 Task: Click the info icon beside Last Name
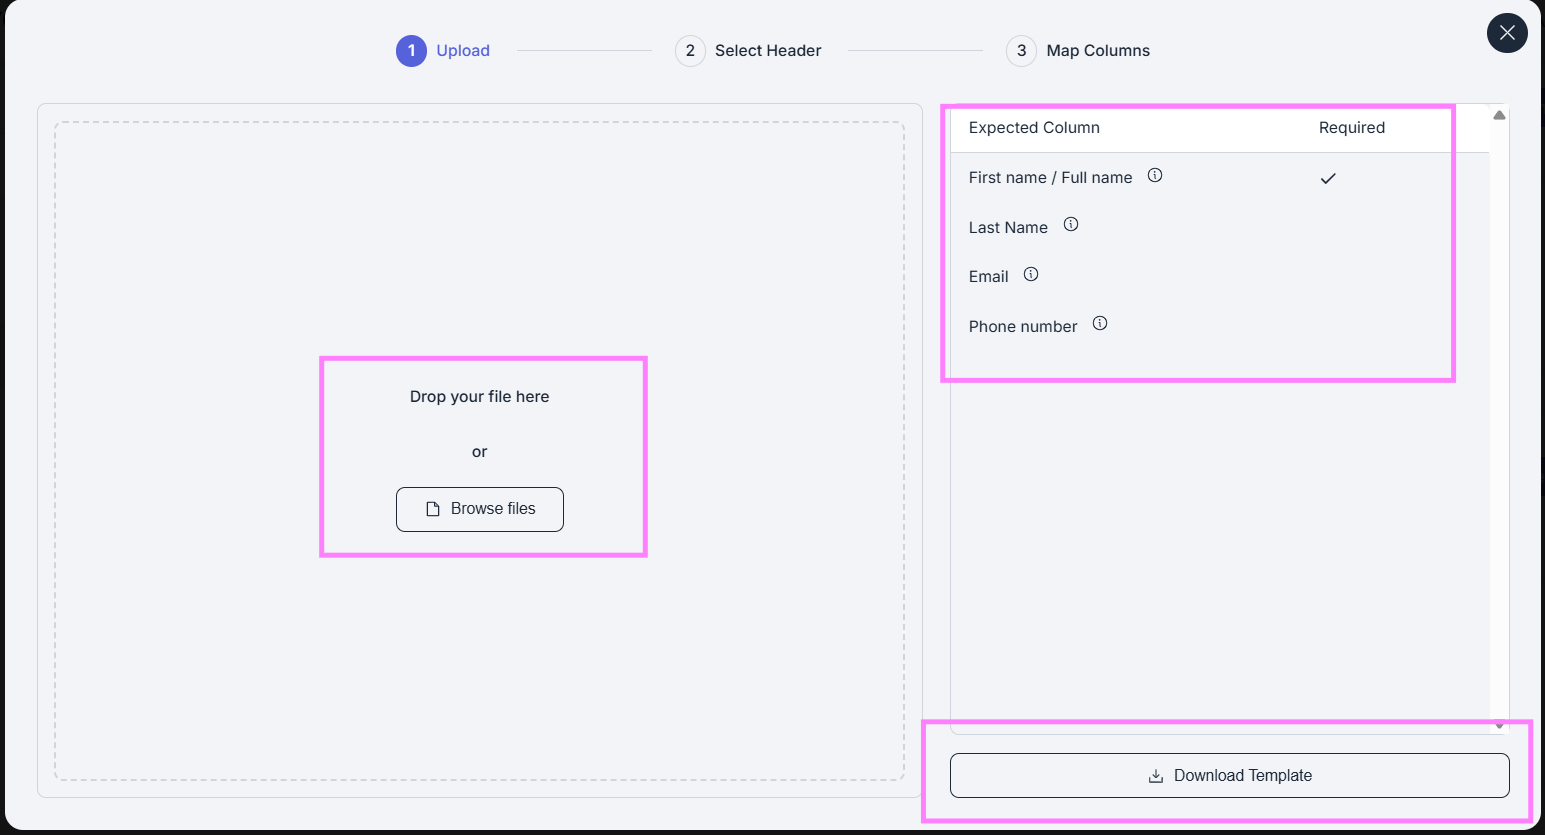click(1071, 224)
